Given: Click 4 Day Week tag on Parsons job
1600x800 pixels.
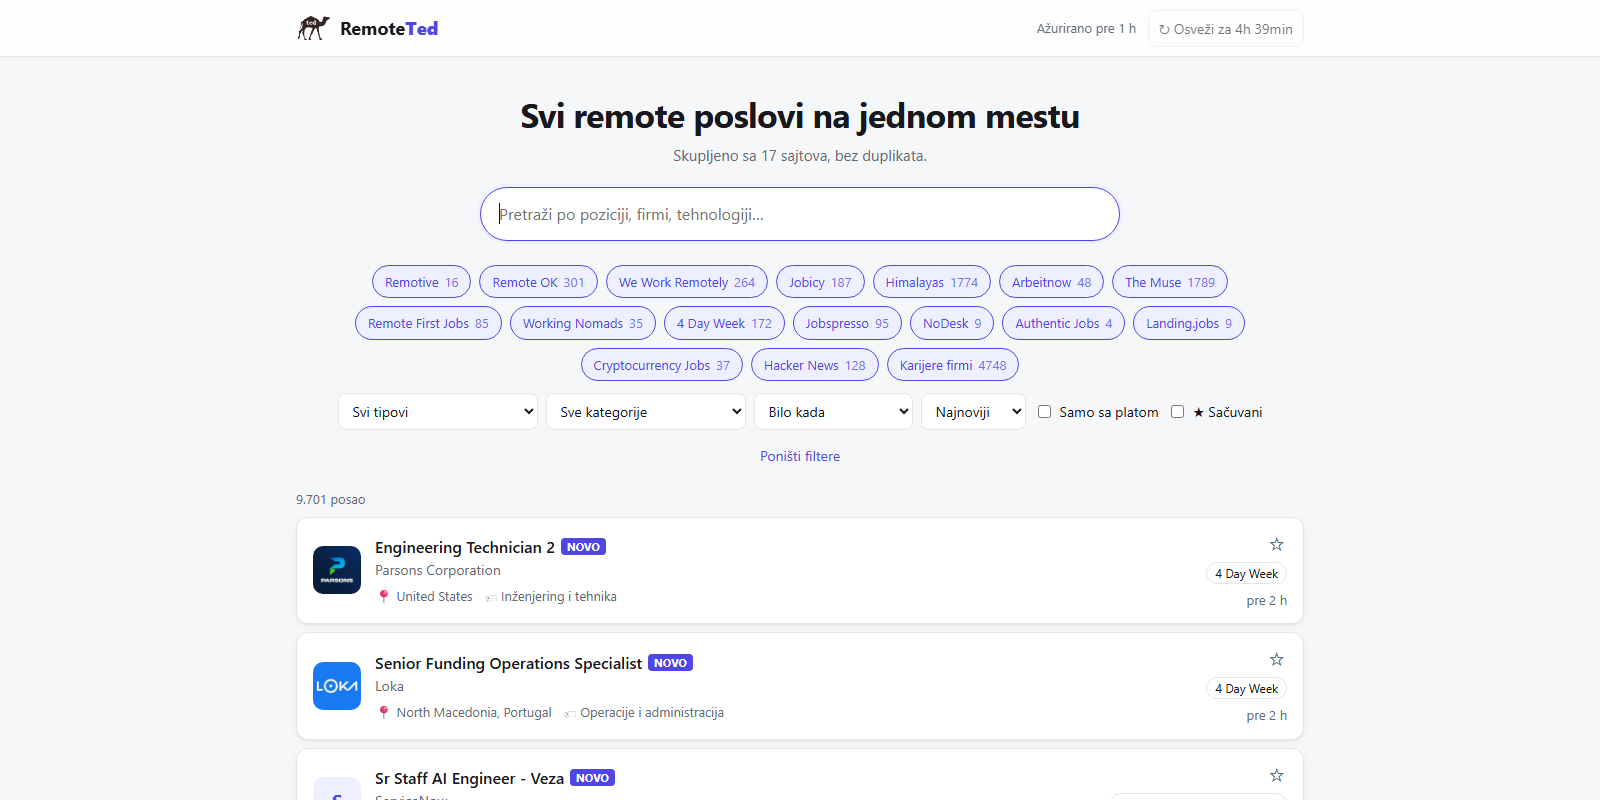Looking at the screenshot, I should point(1246,574).
